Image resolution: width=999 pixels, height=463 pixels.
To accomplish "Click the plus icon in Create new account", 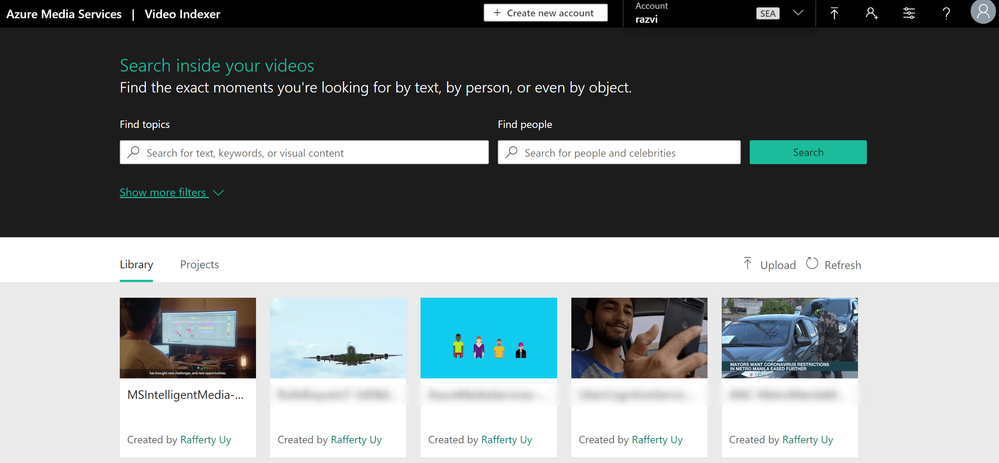I will 498,13.
